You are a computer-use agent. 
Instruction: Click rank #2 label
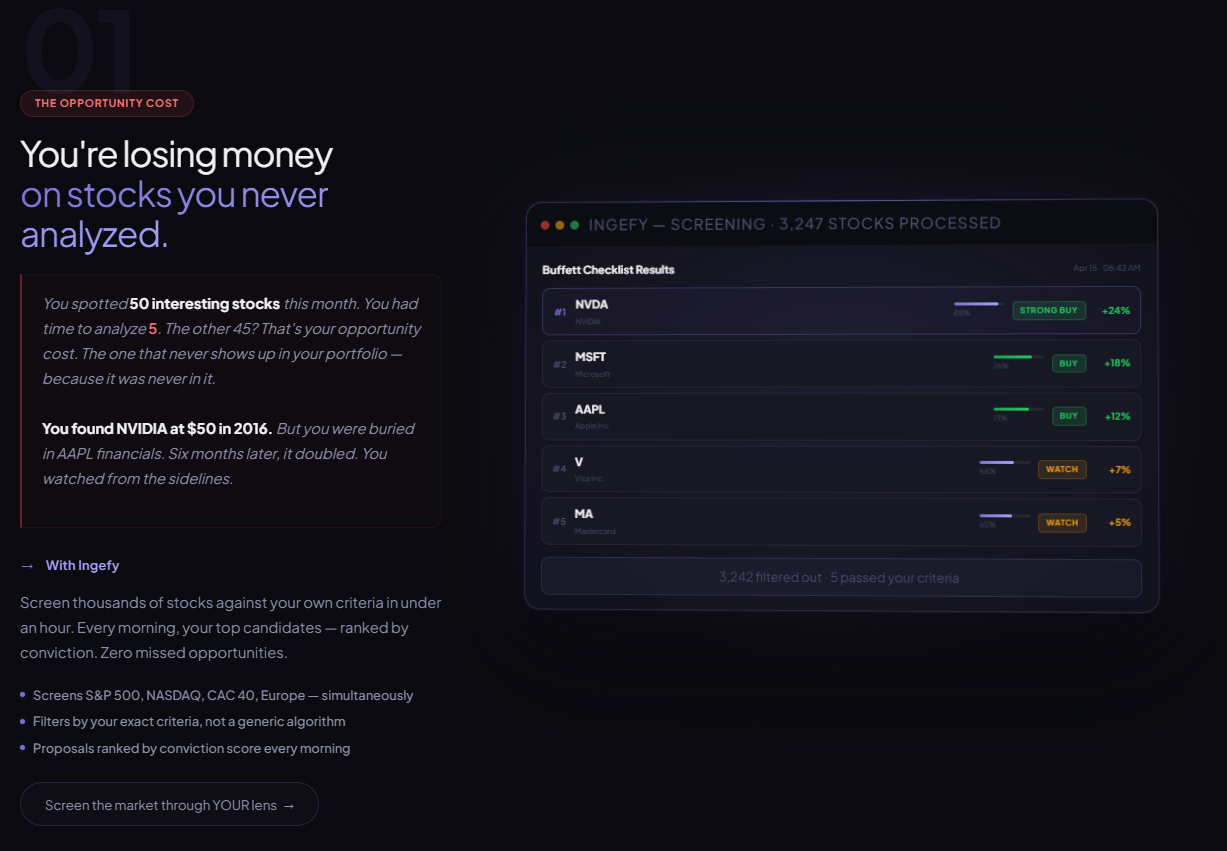[x=560, y=365]
